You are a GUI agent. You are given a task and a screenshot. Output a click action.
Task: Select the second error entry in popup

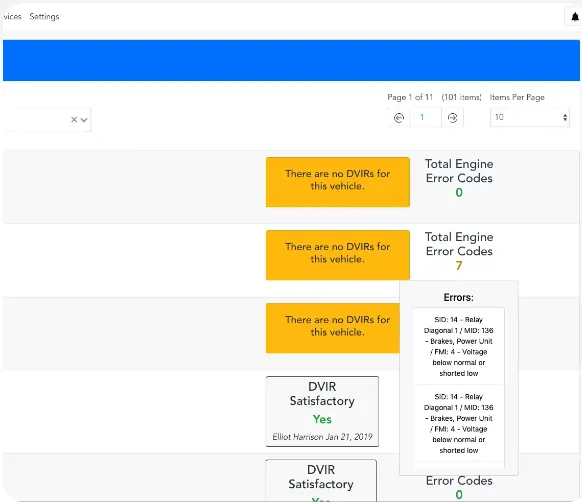point(458,424)
